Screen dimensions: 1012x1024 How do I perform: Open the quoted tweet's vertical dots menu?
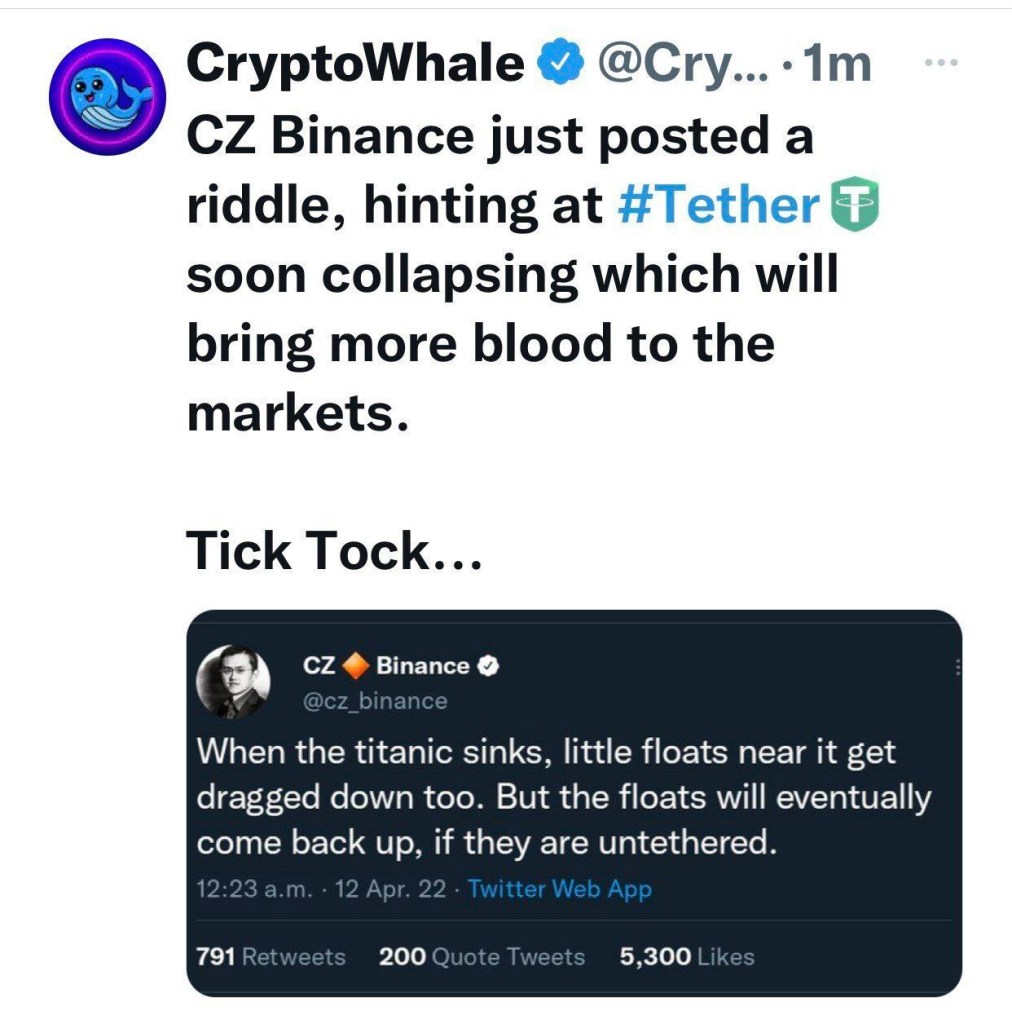957,667
